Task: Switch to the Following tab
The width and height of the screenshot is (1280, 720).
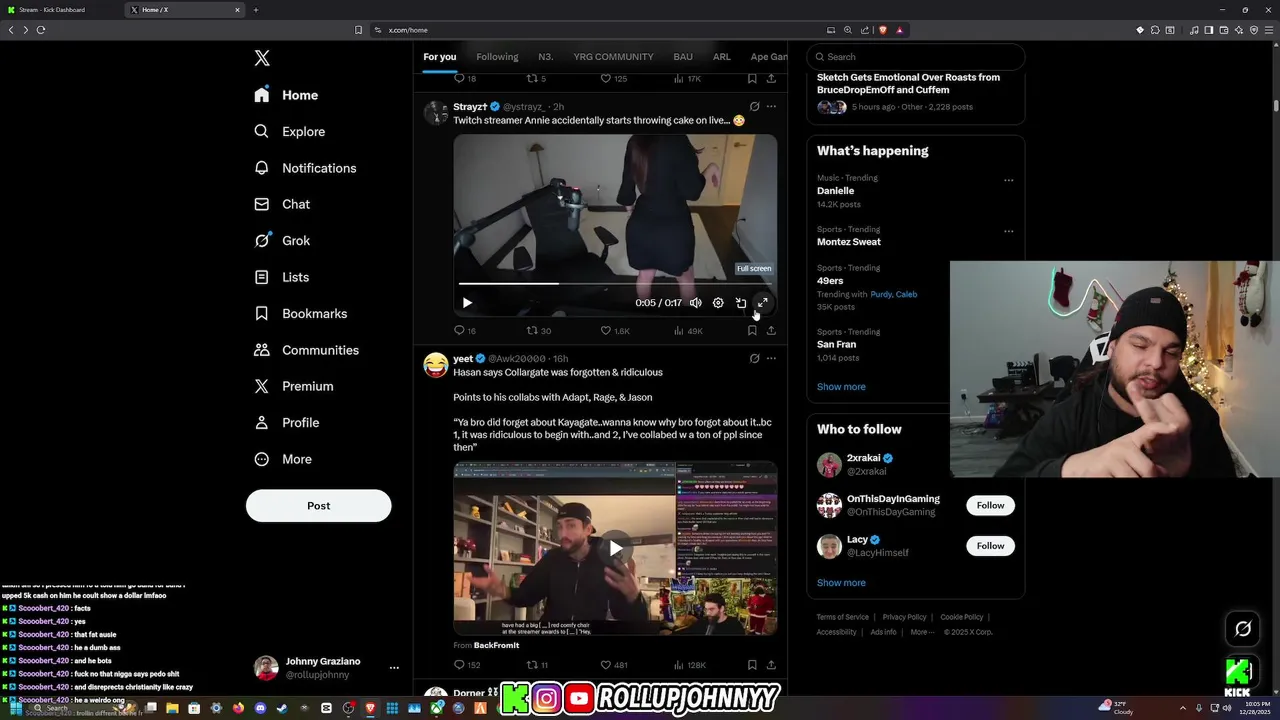Action: pos(497,57)
